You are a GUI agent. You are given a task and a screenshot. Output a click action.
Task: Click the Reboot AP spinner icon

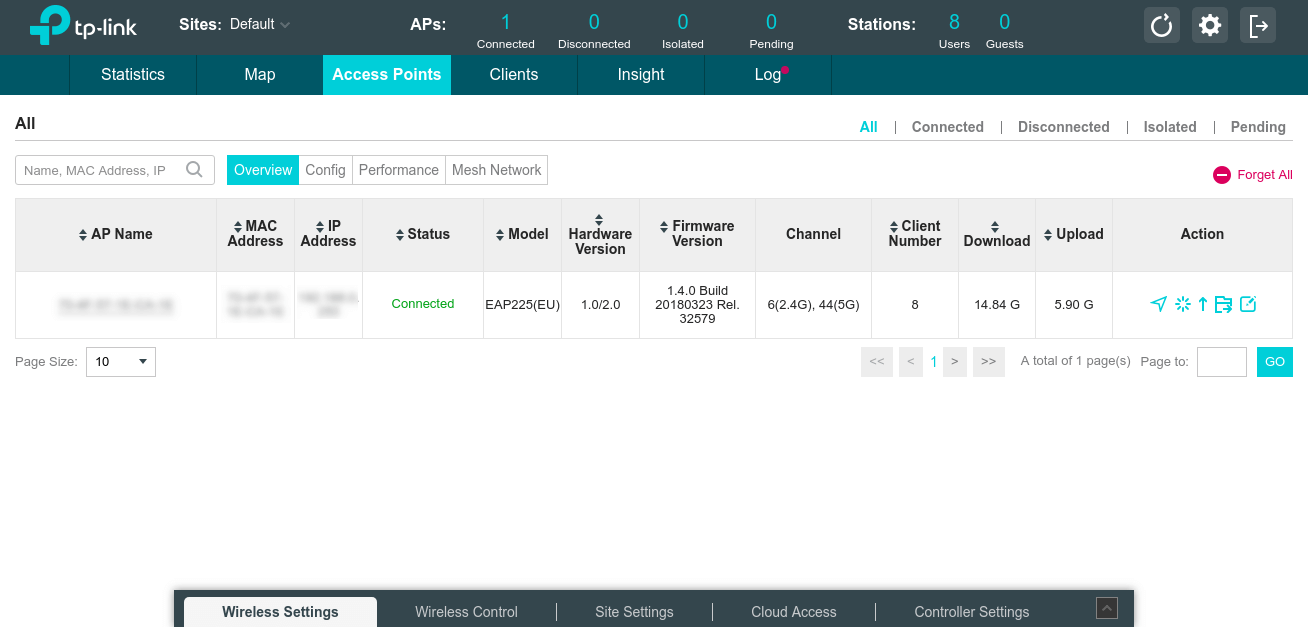click(1183, 304)
